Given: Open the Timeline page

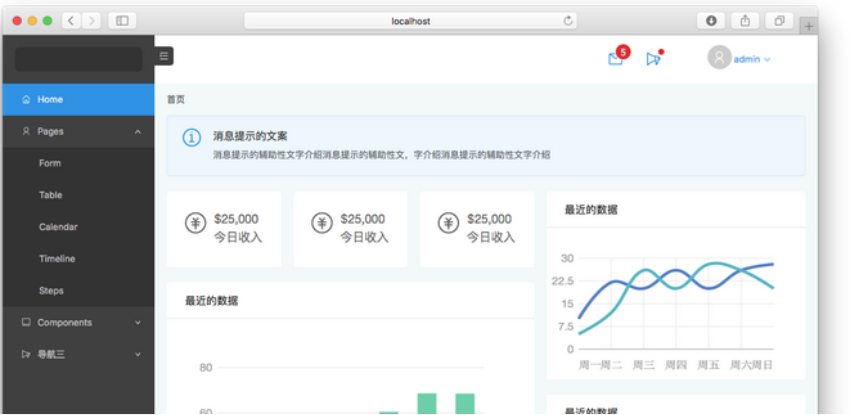Looking at the screenshot, I should (79, 259).
